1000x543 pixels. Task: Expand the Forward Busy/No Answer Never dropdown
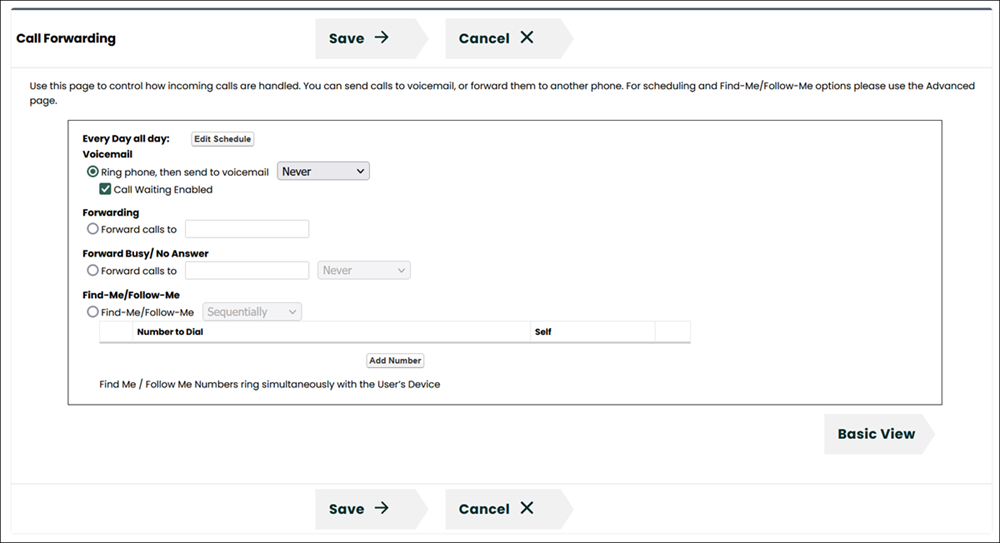click(364, 270)
